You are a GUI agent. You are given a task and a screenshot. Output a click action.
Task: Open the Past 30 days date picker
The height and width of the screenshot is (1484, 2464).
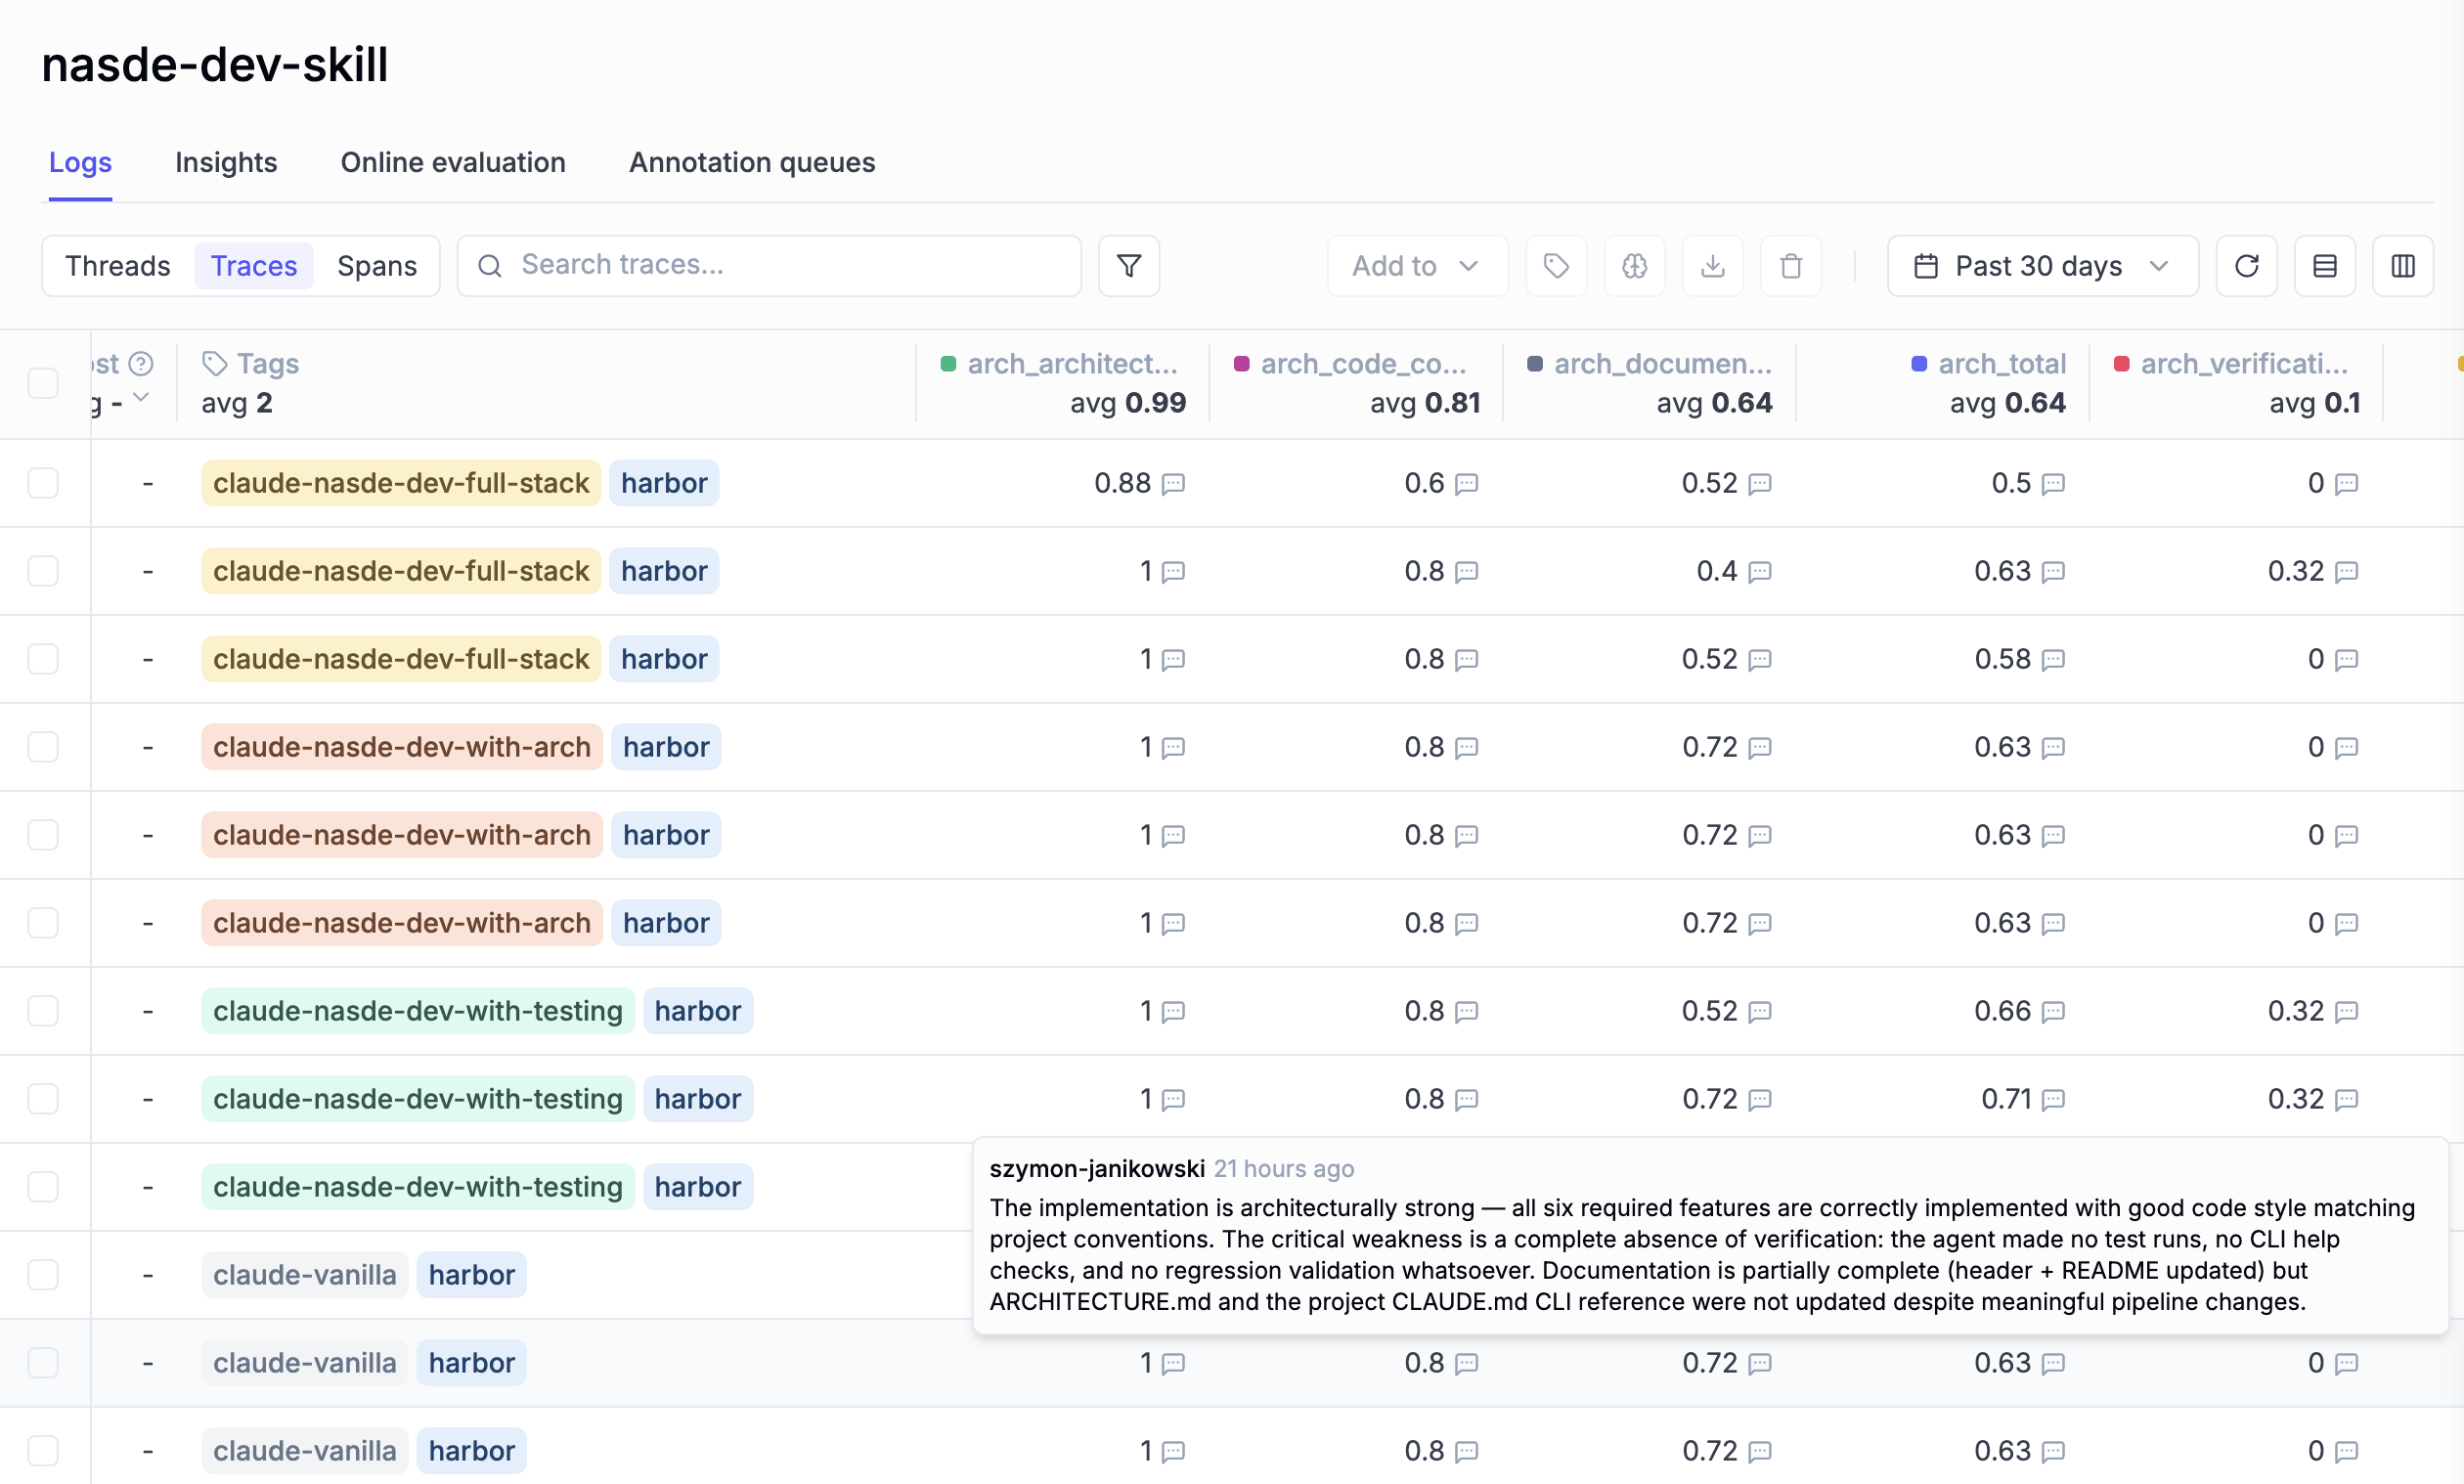coord(2040,265)
